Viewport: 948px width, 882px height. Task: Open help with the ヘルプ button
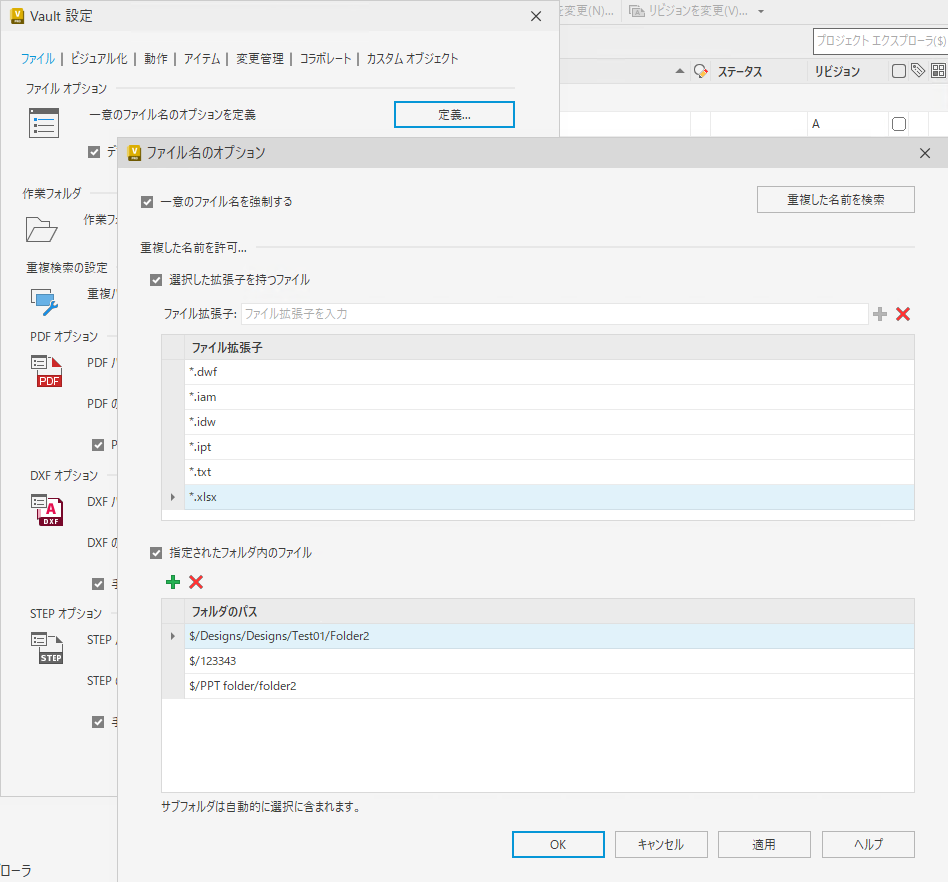[868, 845]
